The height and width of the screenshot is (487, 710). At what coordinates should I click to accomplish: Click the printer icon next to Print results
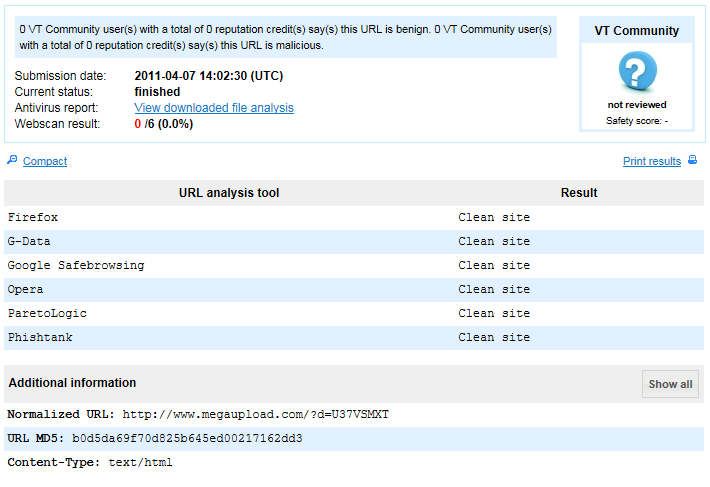(692, 160)
